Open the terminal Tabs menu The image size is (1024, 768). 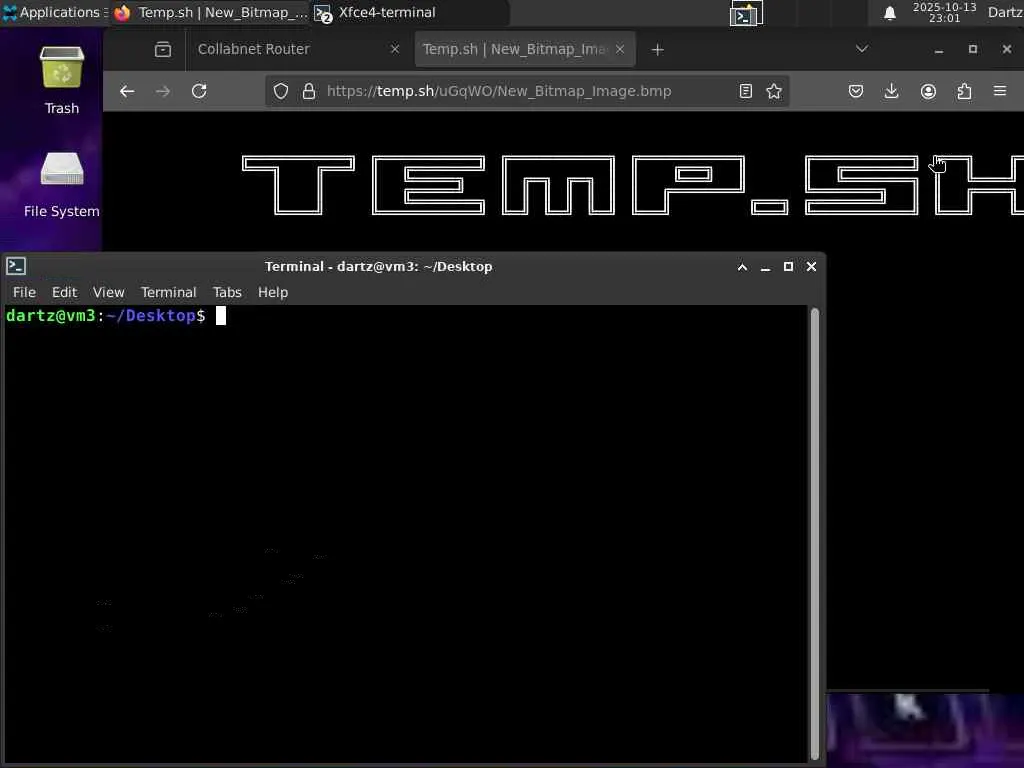pos(227,293)
